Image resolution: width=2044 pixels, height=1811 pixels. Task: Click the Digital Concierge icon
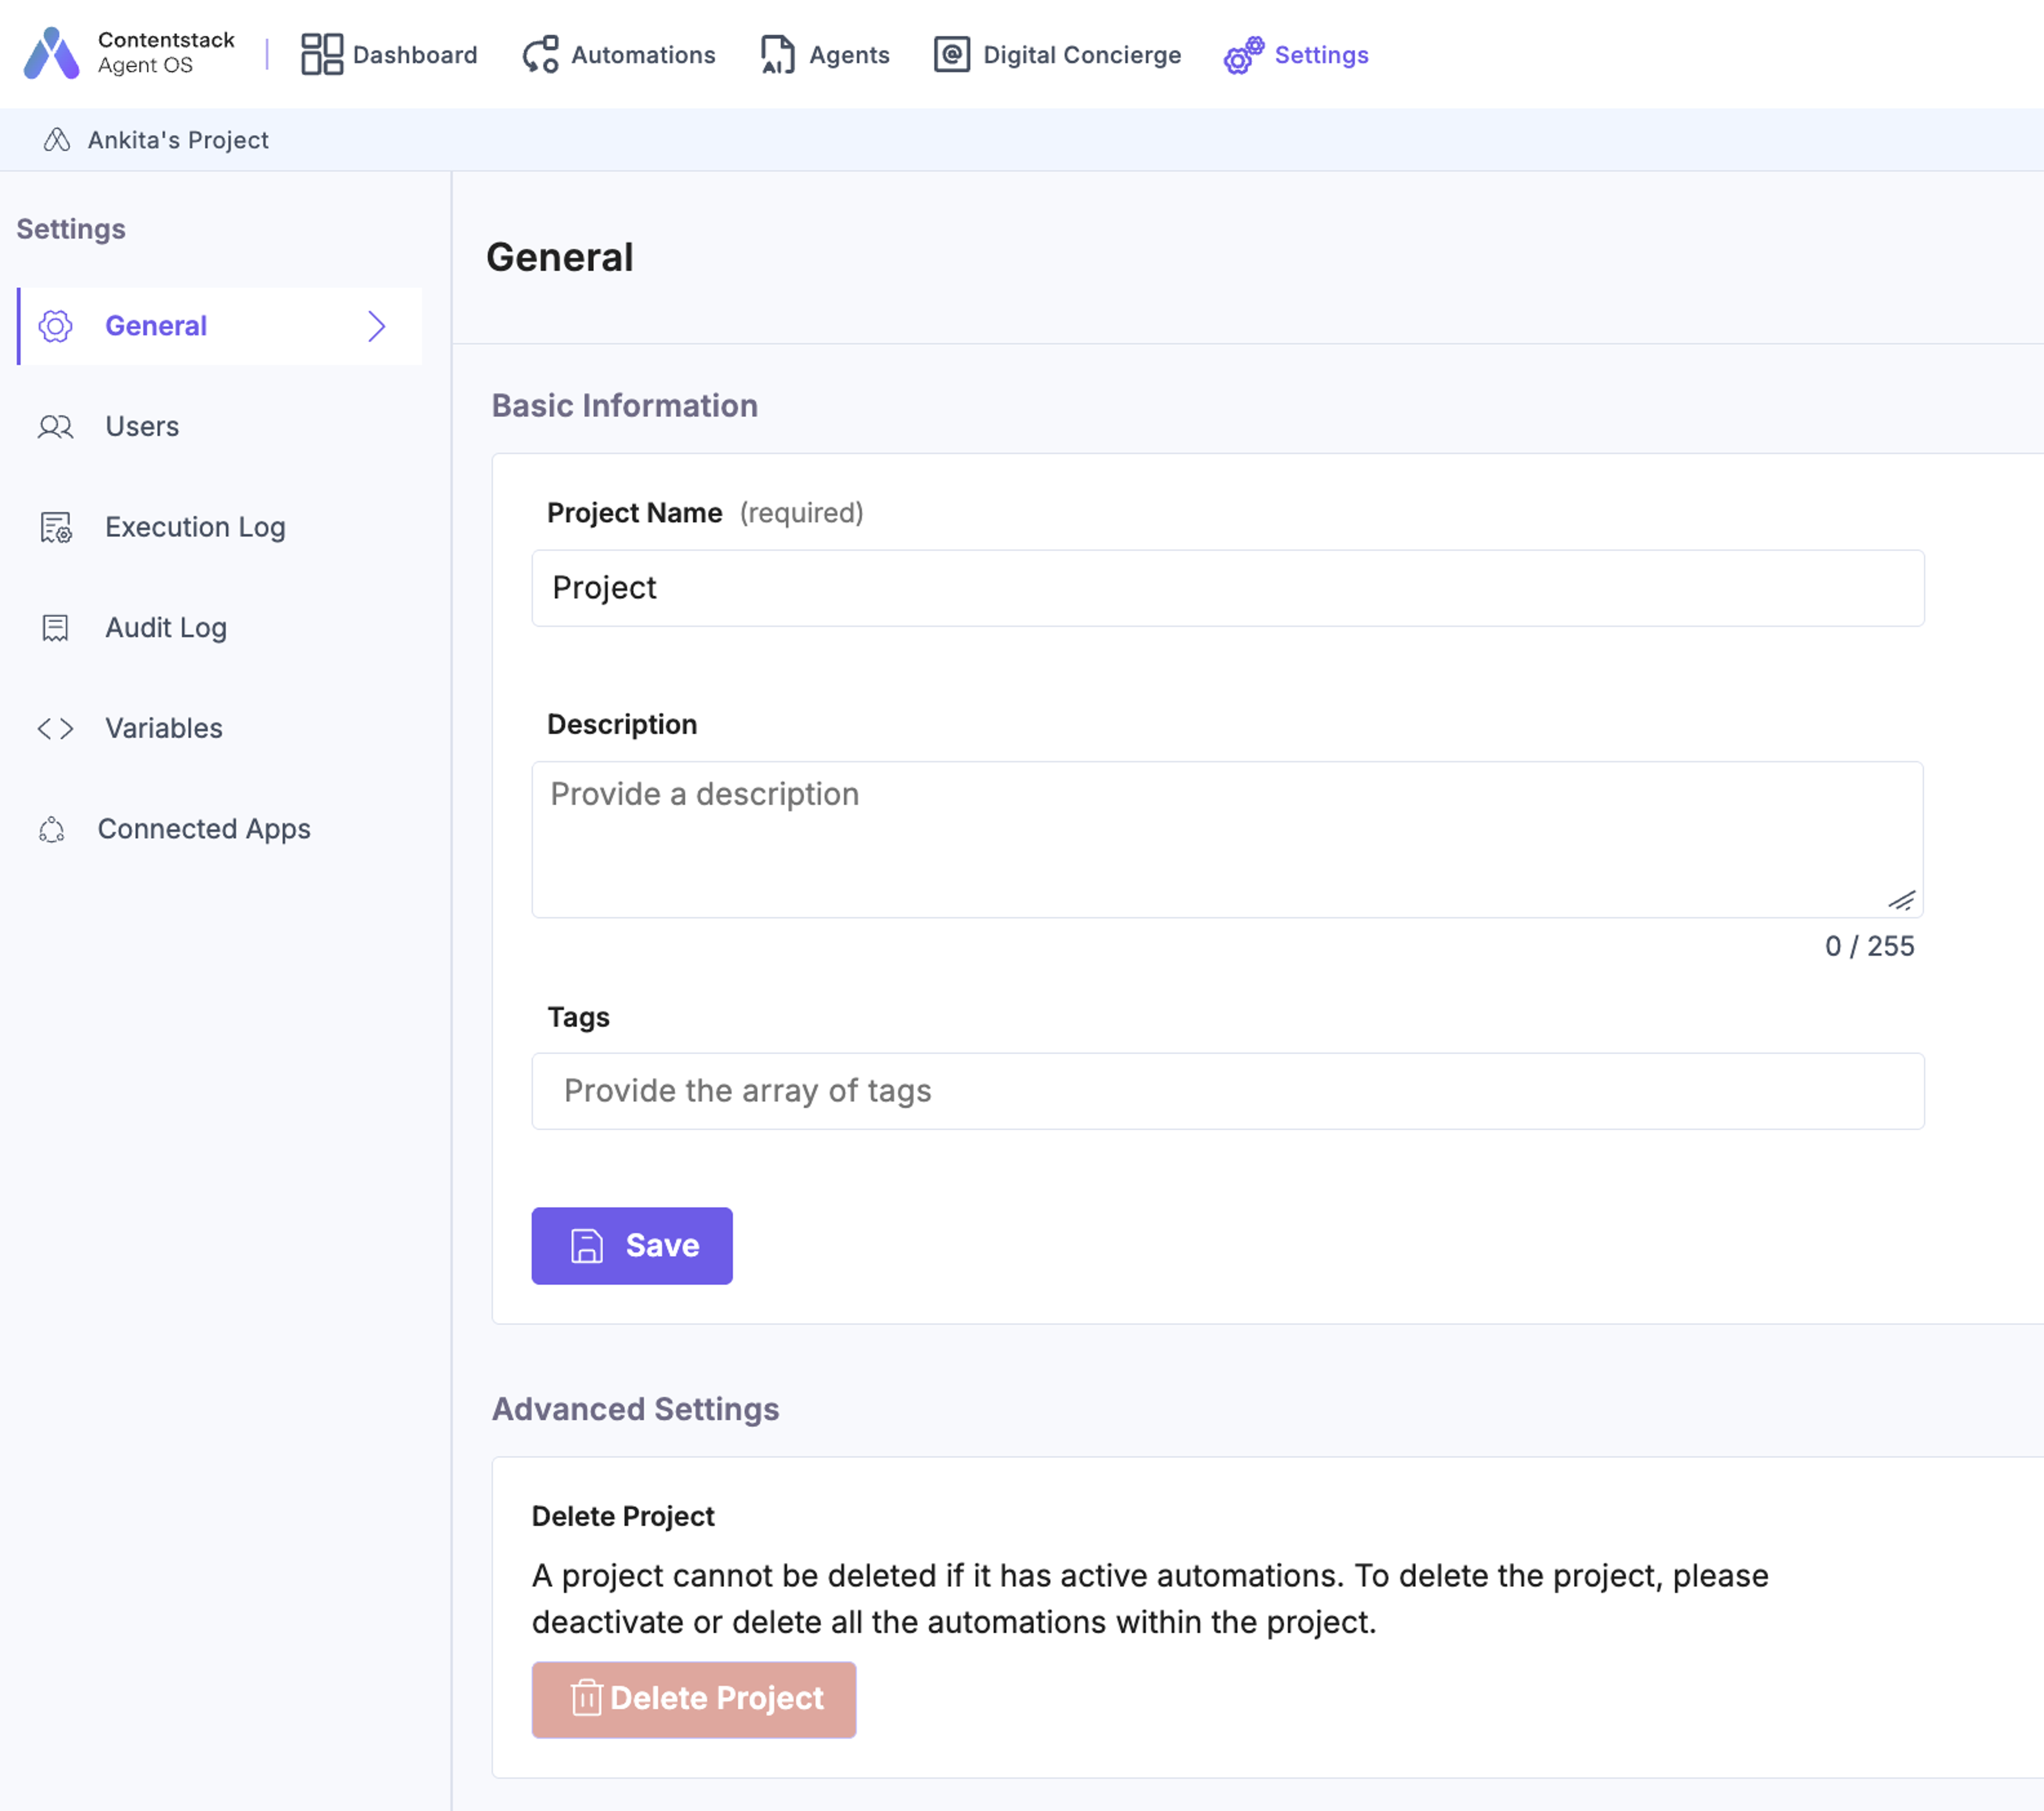951,54
